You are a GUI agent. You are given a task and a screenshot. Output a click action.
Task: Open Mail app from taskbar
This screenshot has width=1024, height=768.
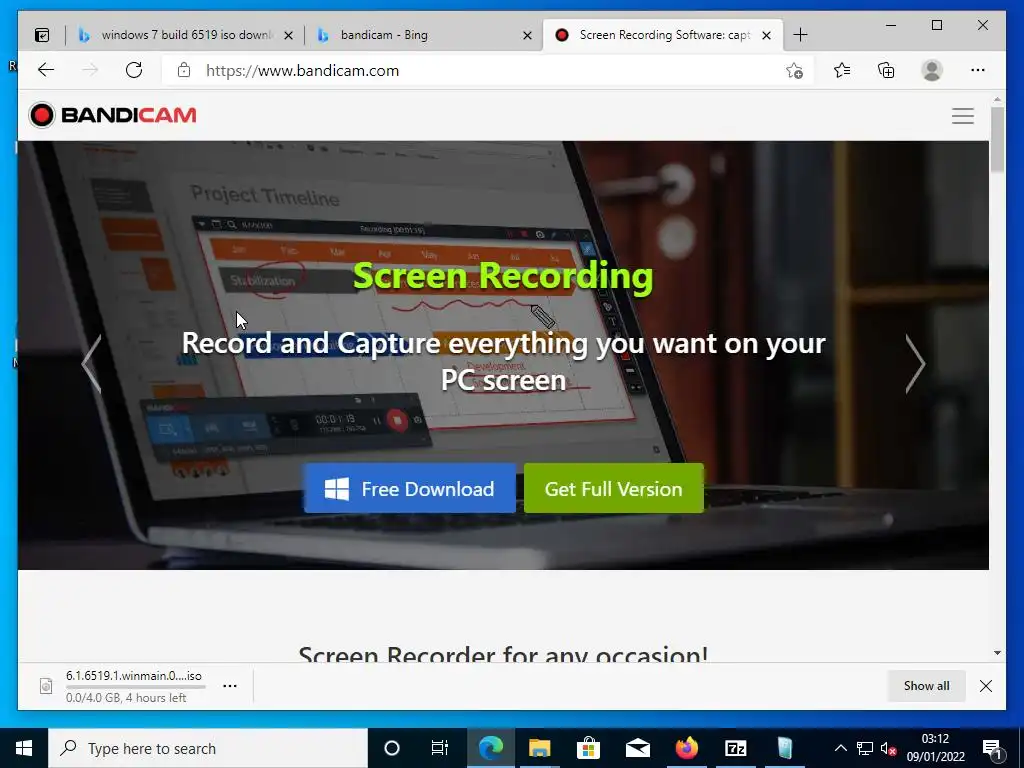tap(637, 748)
